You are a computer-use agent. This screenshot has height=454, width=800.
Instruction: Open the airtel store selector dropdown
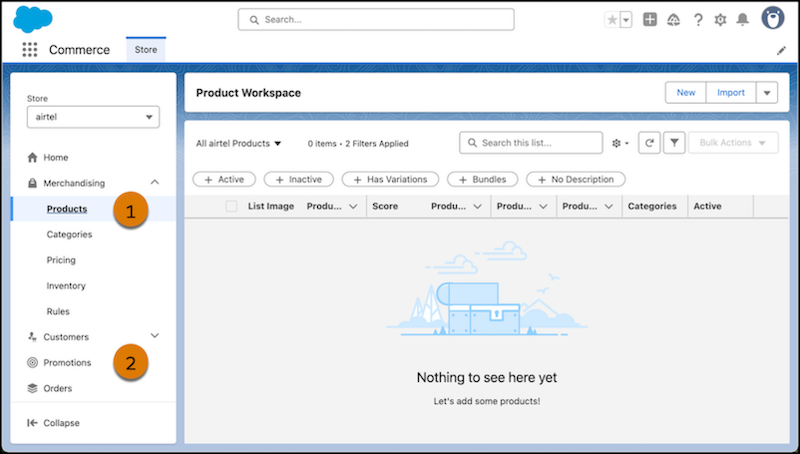pos(93,117)
